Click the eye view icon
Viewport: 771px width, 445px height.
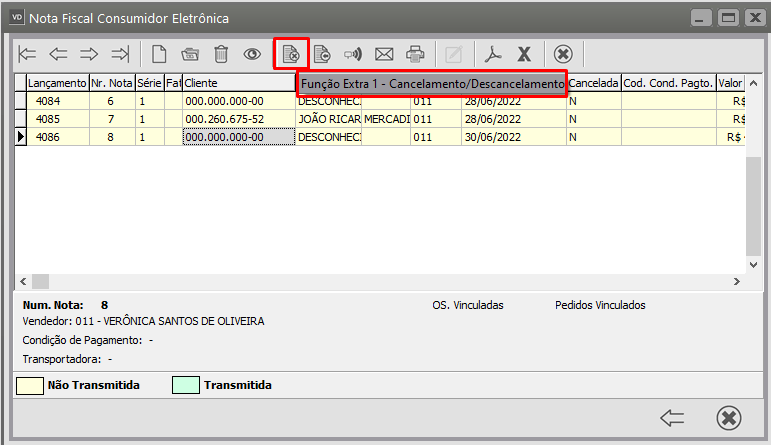point(252,54)
